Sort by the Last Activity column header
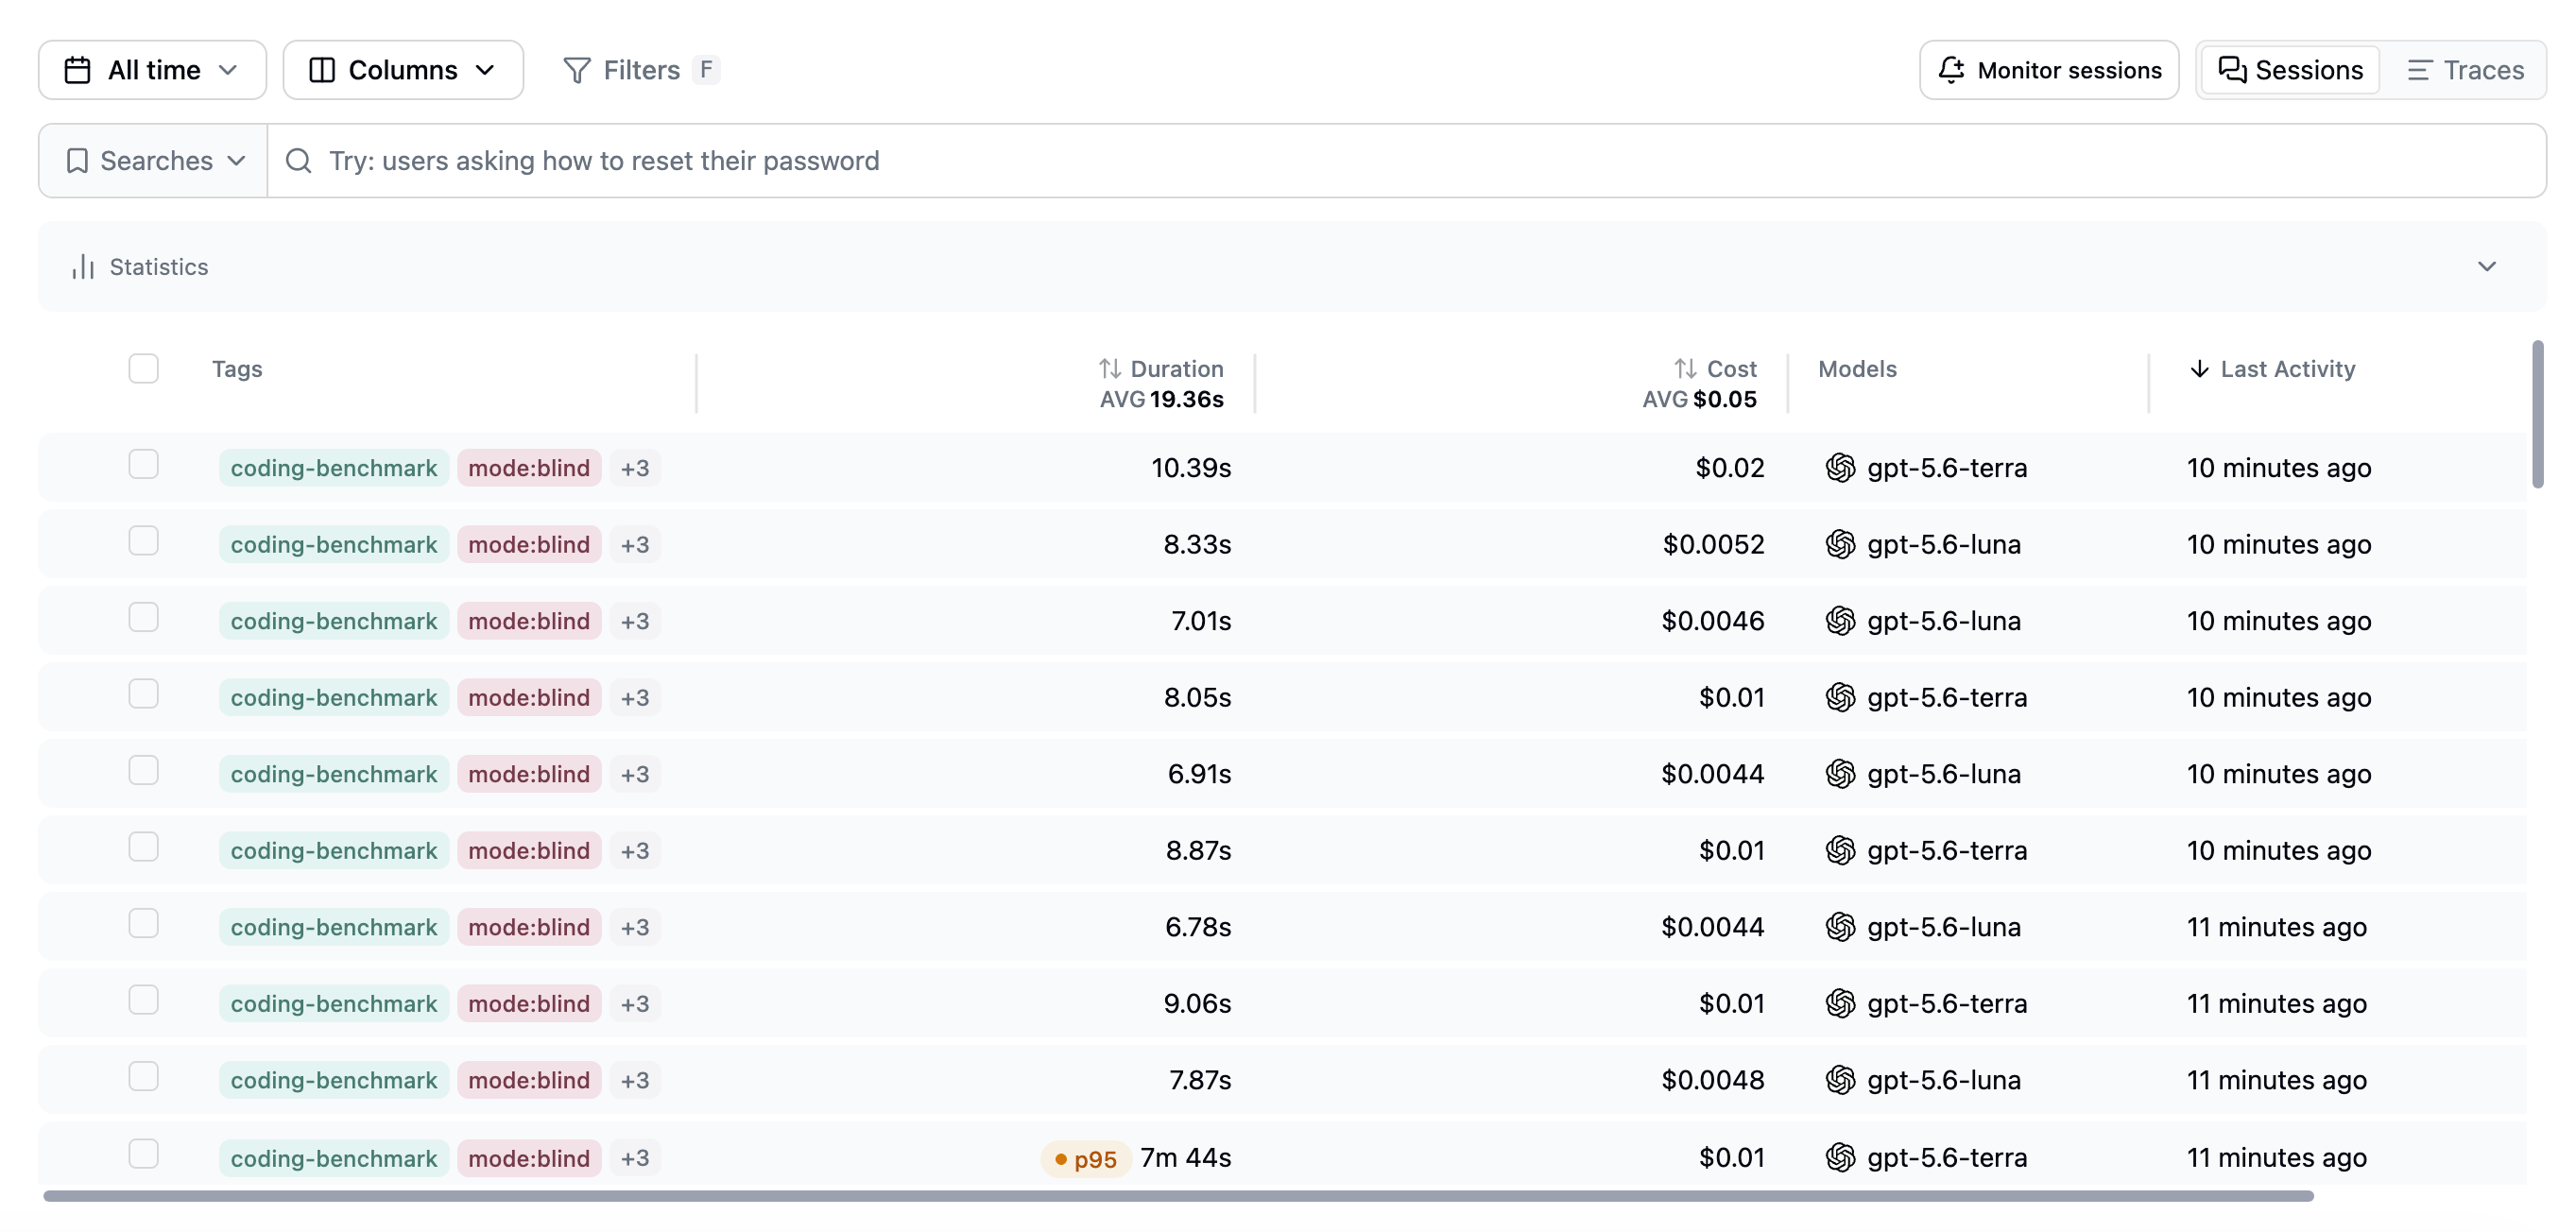Image resolution: width=2576 pixels, height=1232 pixels. point(2272,369)
